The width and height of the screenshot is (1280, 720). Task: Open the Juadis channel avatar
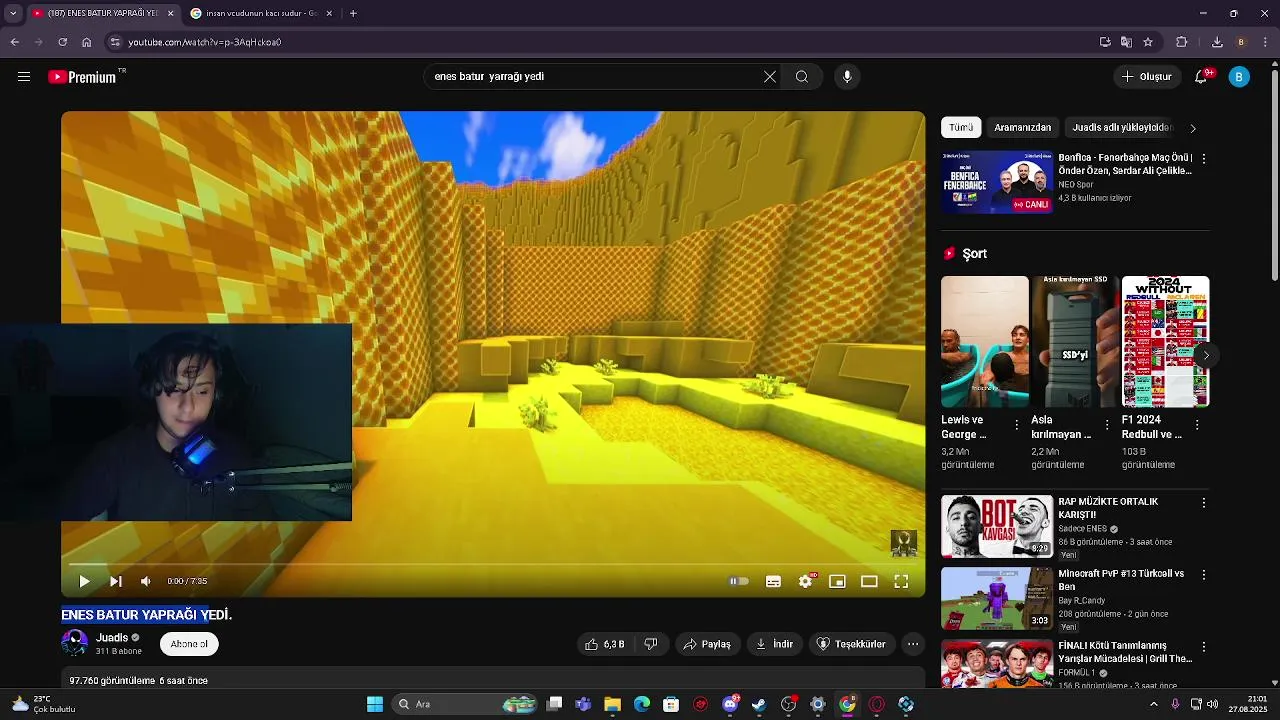pyautogui.click(x=74, y=643)
